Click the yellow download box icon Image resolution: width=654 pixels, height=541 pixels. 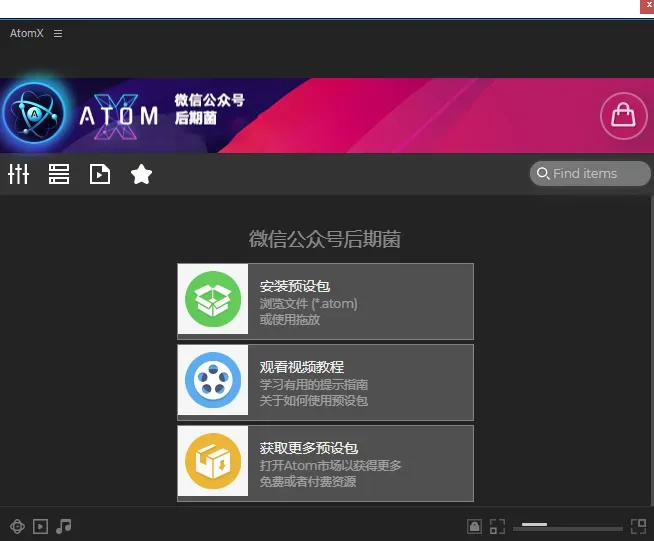pos(213,461)
